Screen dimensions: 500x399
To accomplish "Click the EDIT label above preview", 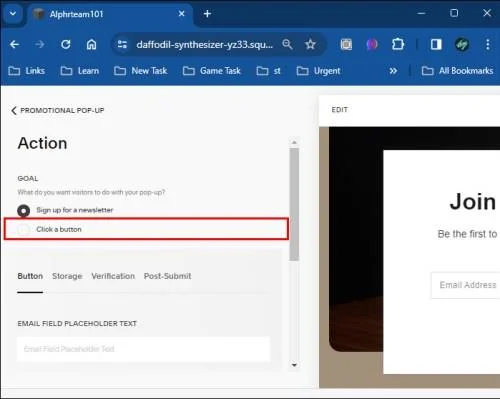I will coord(340,110).
